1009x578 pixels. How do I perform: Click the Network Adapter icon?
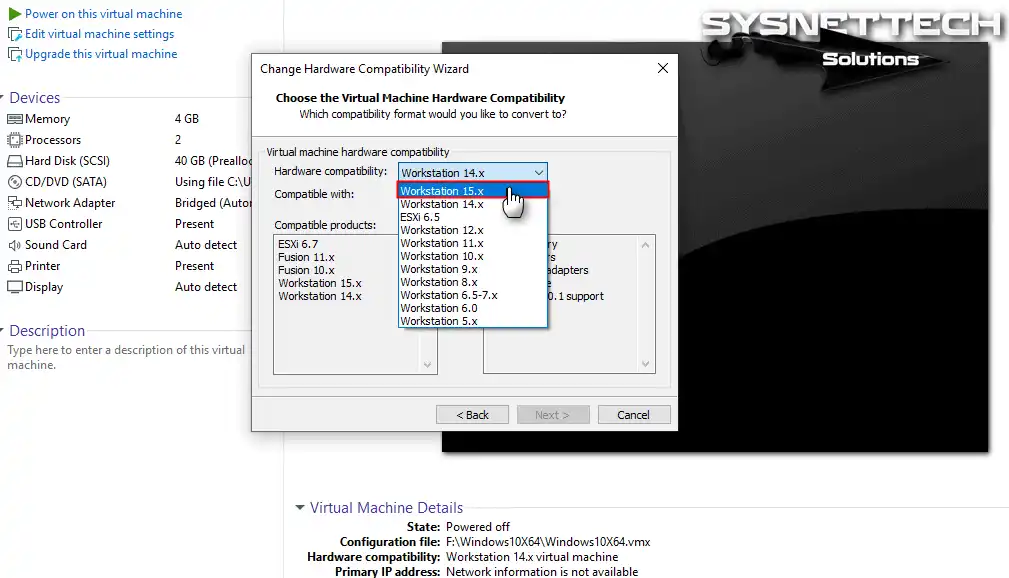14,203
